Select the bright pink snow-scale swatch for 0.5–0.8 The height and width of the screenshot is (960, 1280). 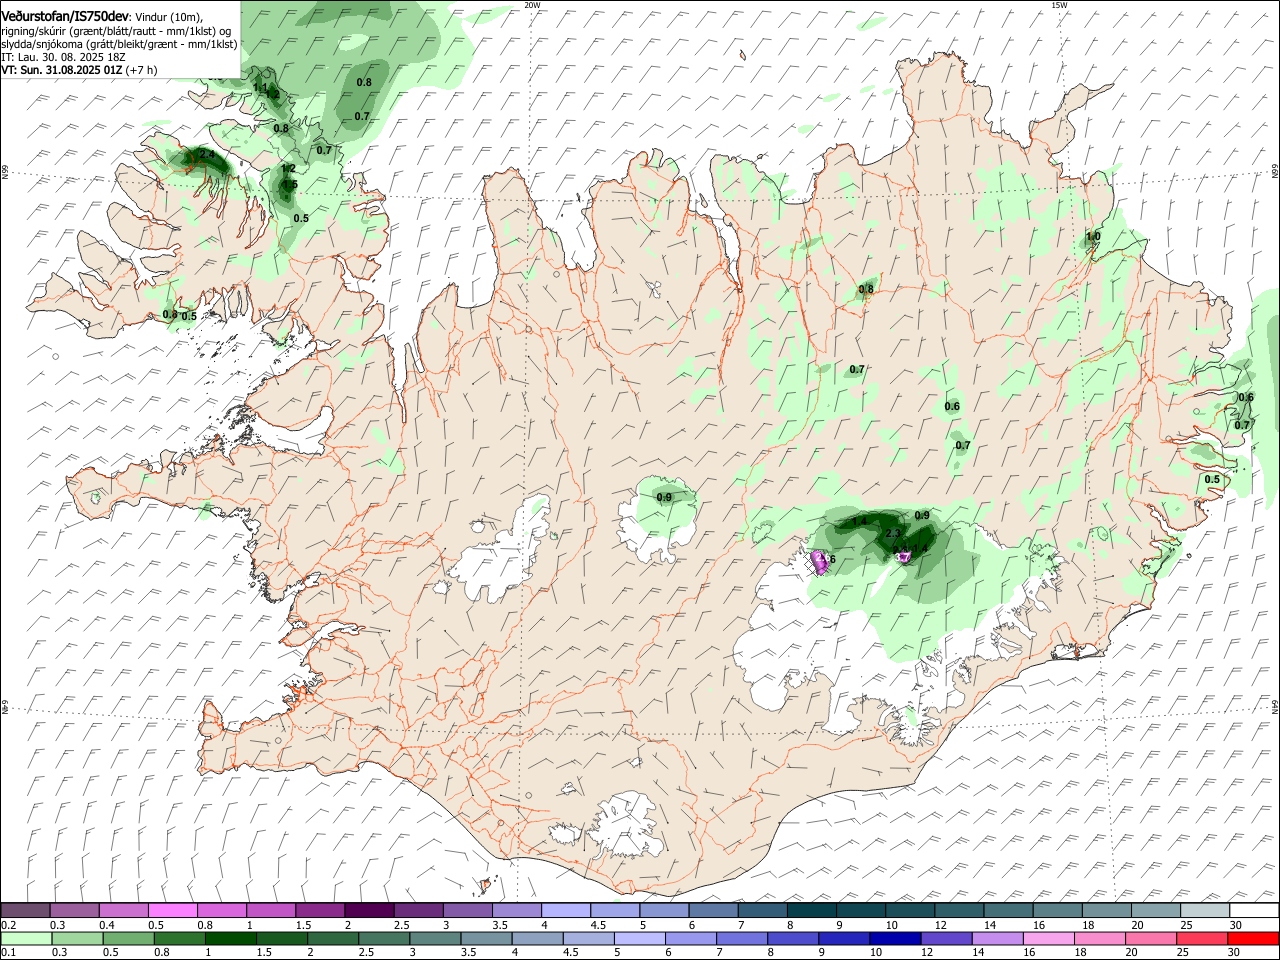pyautogui.click(x=172, y=910)
